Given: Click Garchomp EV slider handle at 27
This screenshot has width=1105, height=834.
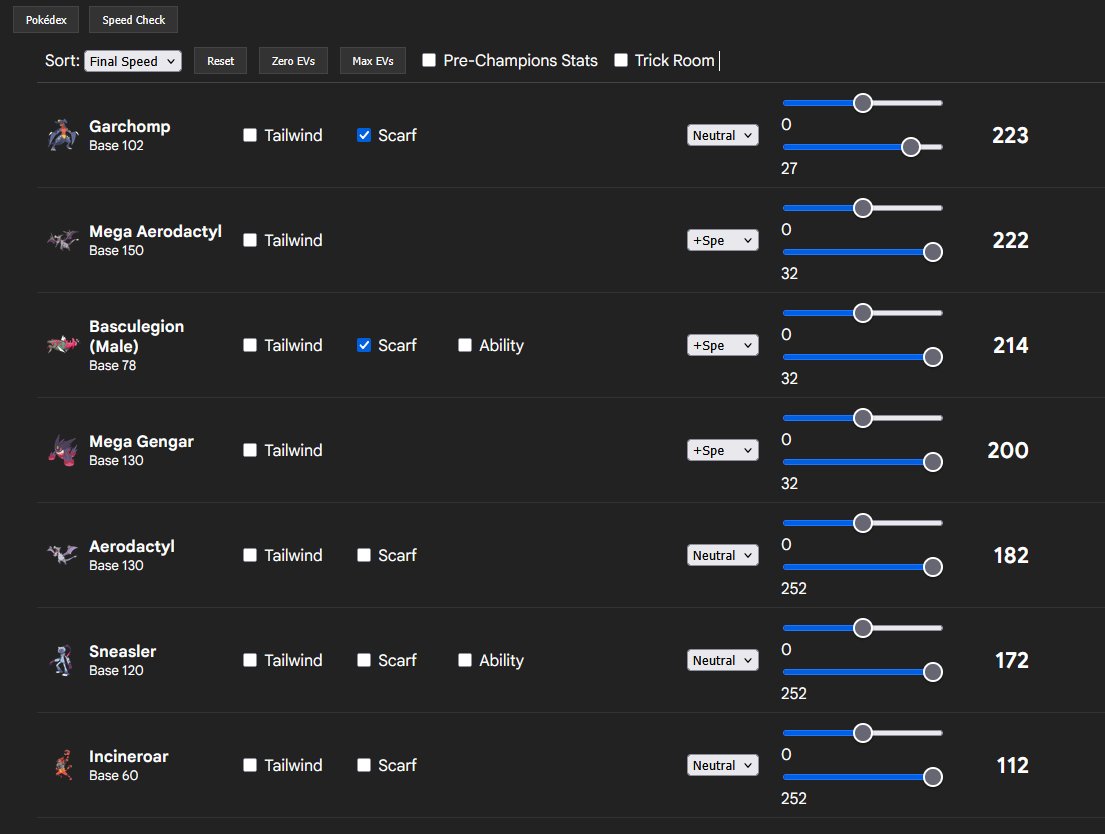Looking at the screenshot, I should (910, 147).
